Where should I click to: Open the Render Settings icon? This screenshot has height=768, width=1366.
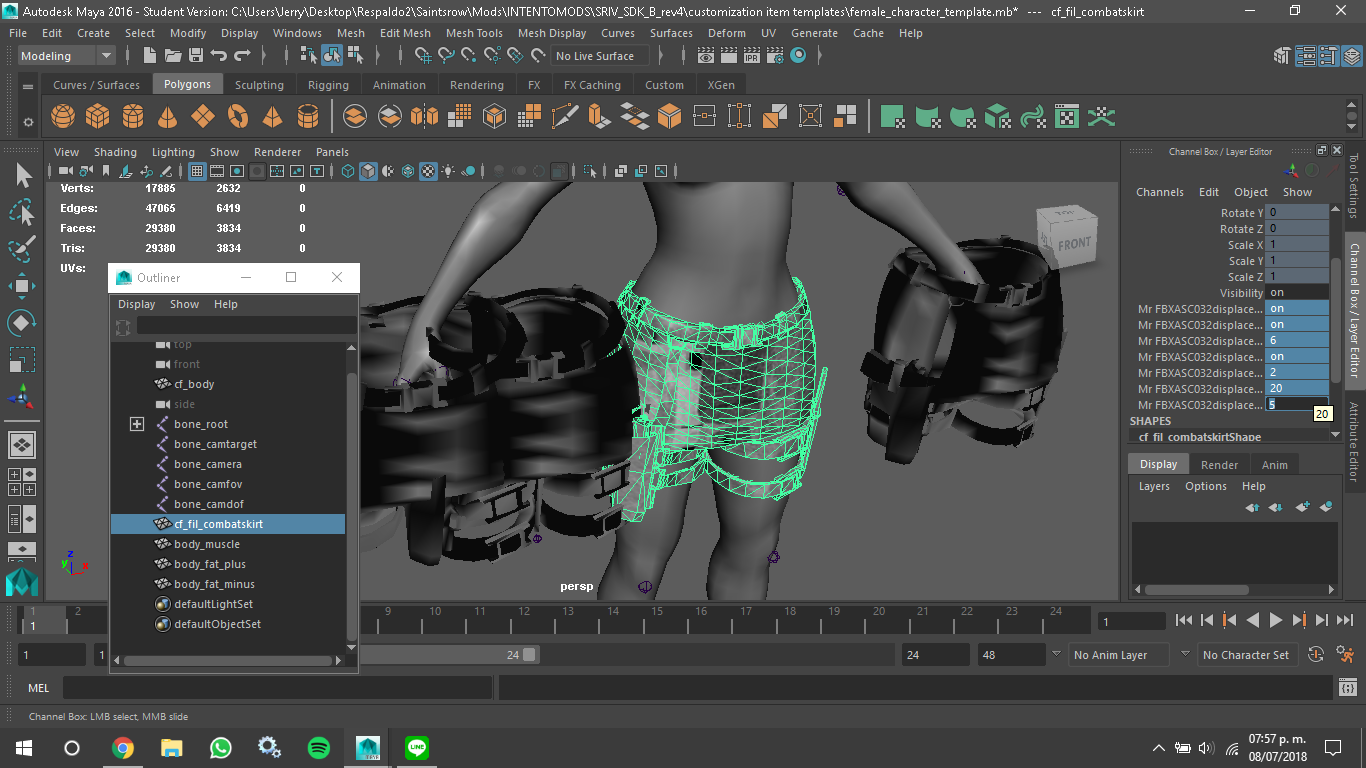coord(775,56)
